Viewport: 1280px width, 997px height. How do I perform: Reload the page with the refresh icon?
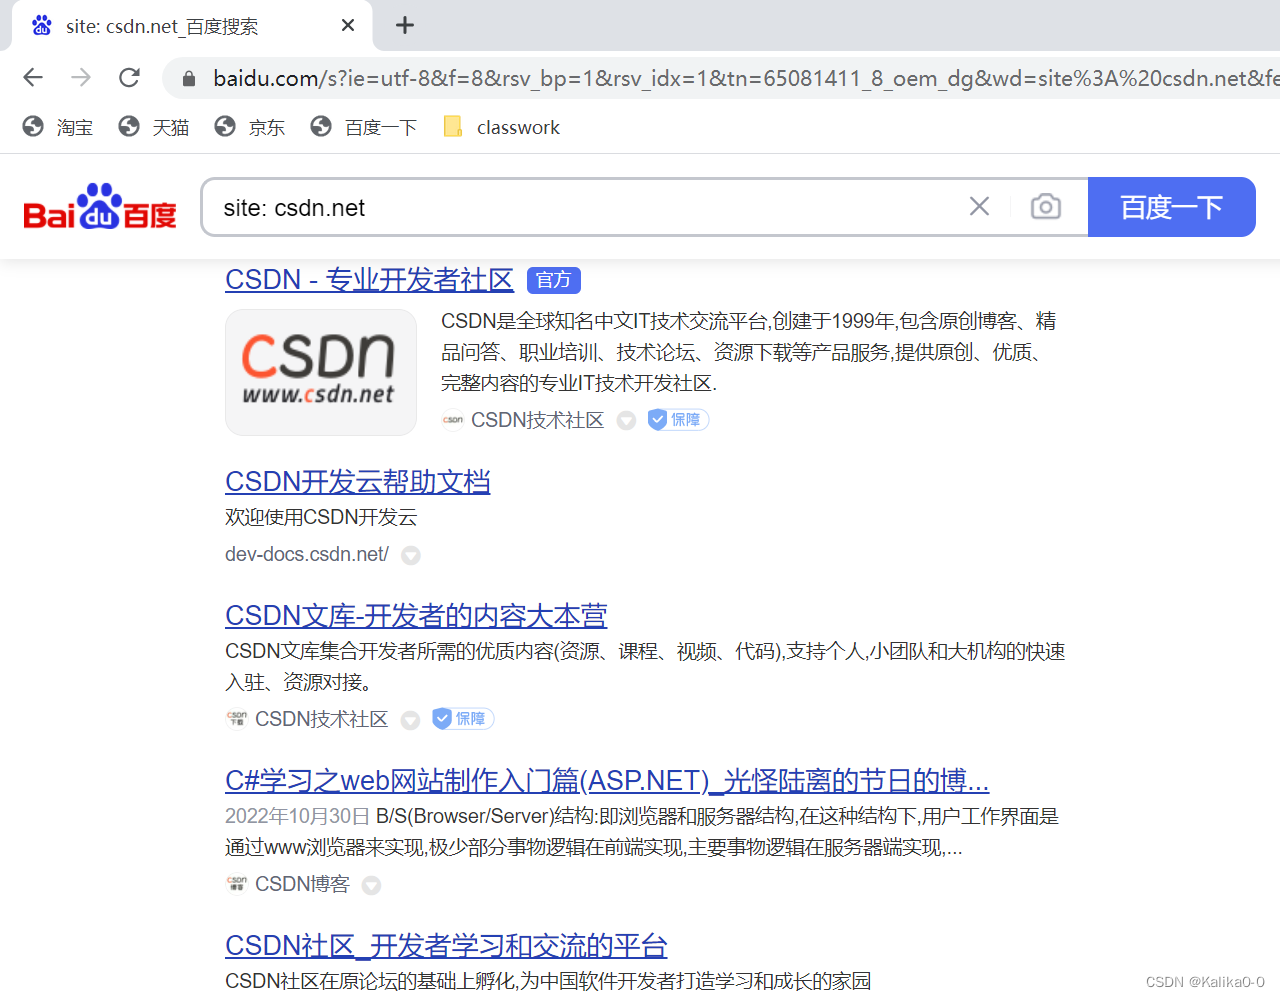129,77
